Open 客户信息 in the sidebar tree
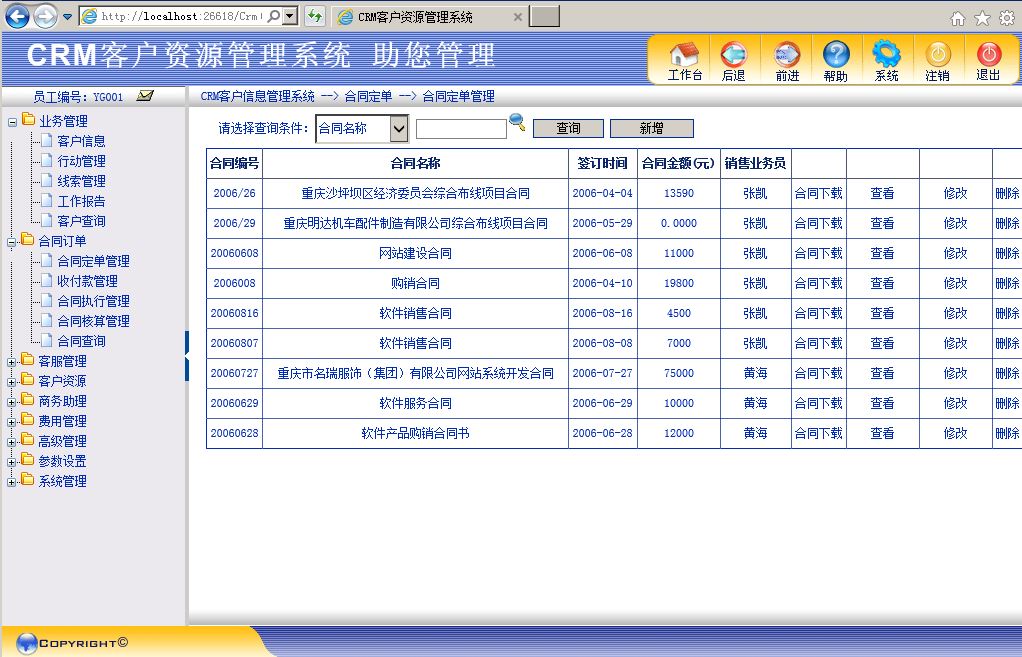Image resolution: width=1022 pixels, height=657 pixels. click(81, 141)
